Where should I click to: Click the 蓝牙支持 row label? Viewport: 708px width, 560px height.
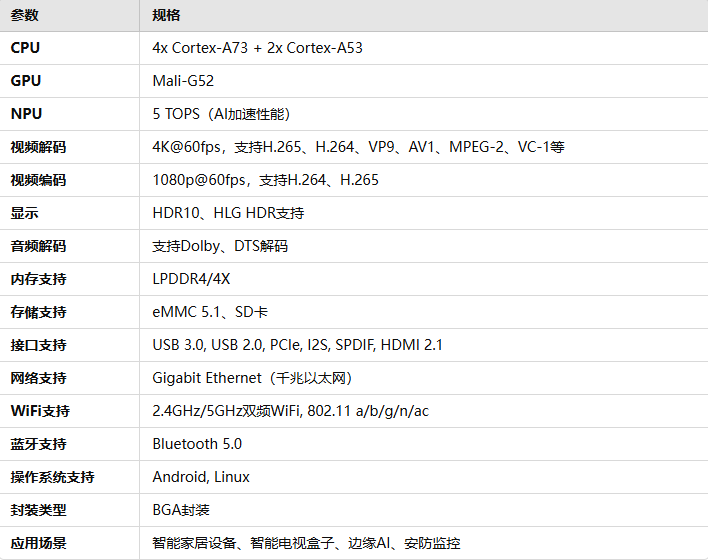tap(38, 444)
